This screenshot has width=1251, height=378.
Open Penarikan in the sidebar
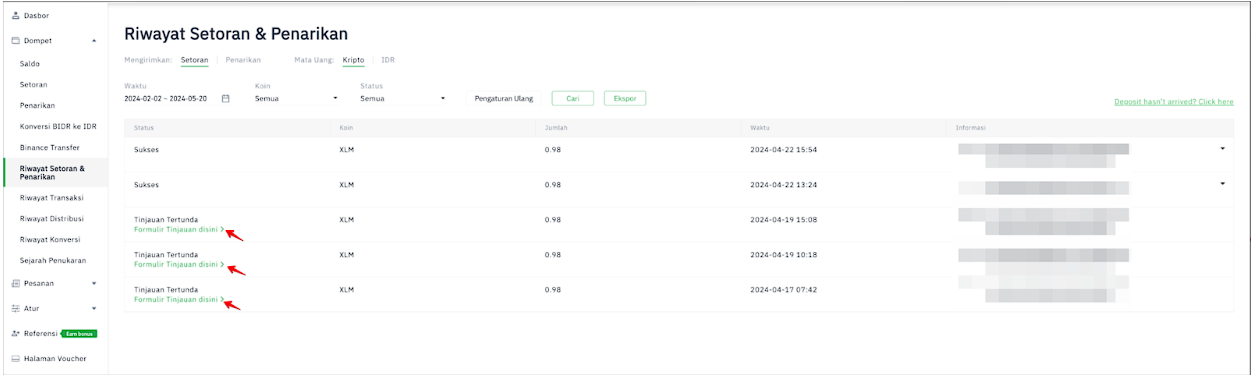[37, 105]
